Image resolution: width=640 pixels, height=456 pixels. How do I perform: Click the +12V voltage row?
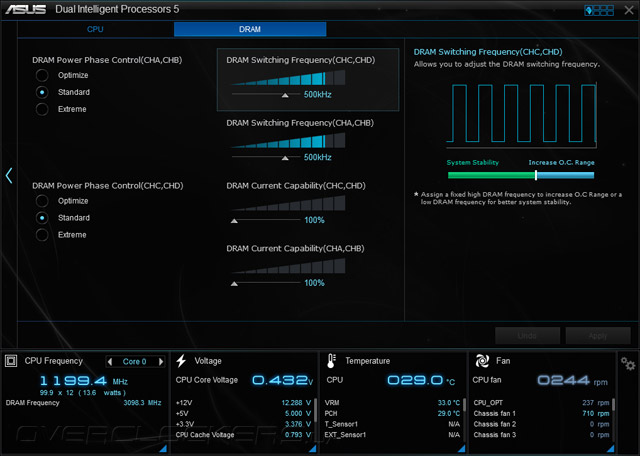click(243, 403)
